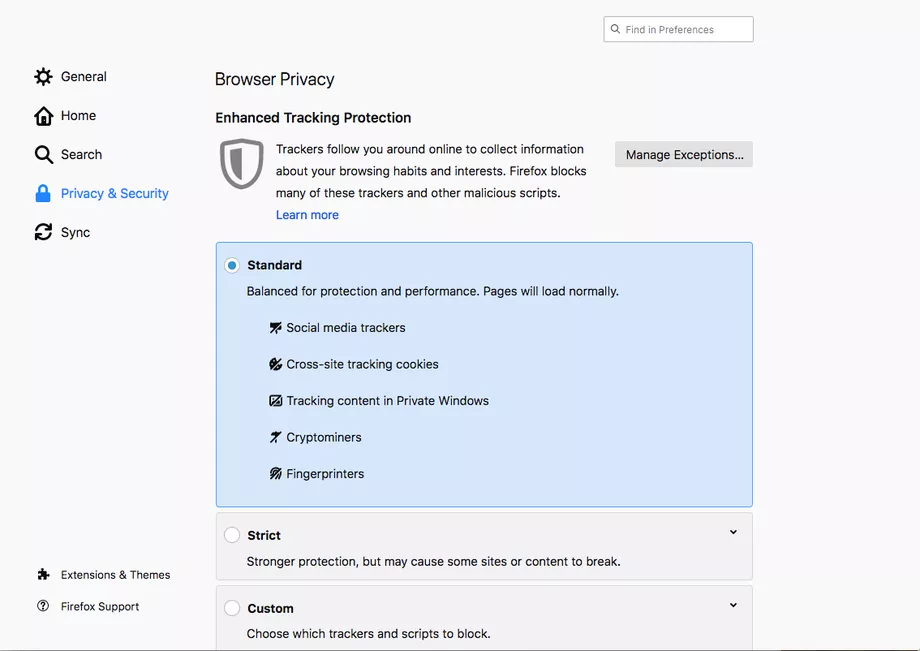Click the Sync arrows icon
The width and height of the screenshot is (920, 651).
coord(43,233)
